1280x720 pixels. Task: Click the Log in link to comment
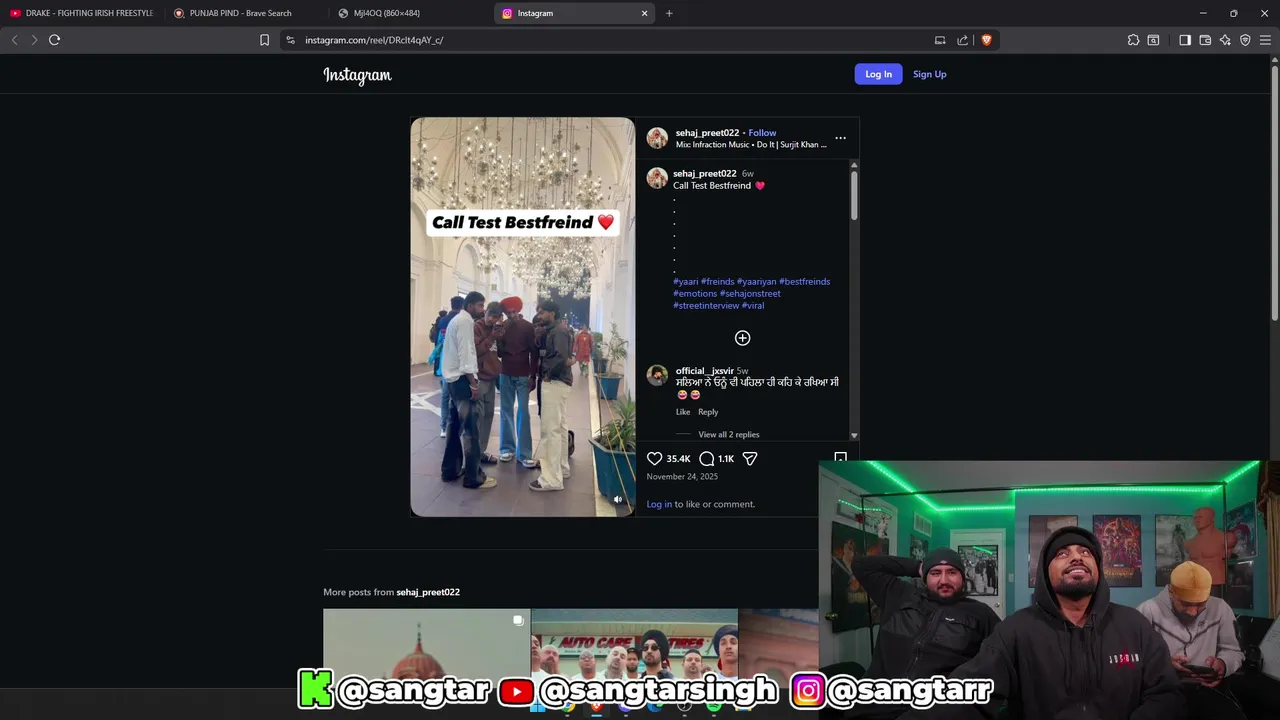pos(659,504)
